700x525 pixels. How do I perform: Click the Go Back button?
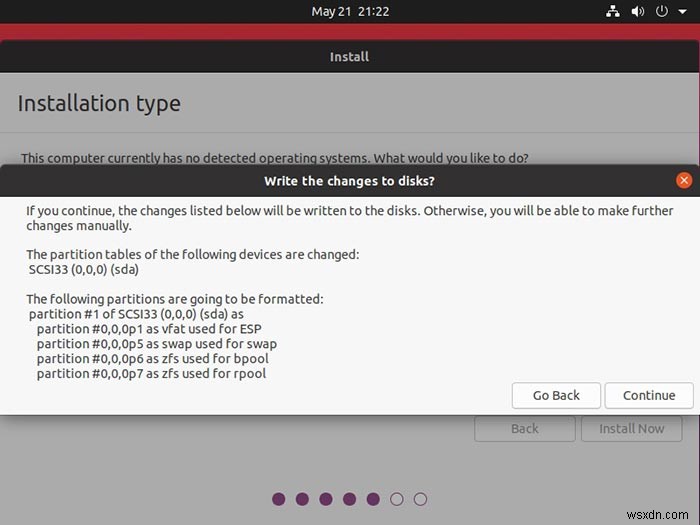pos(556,395)
